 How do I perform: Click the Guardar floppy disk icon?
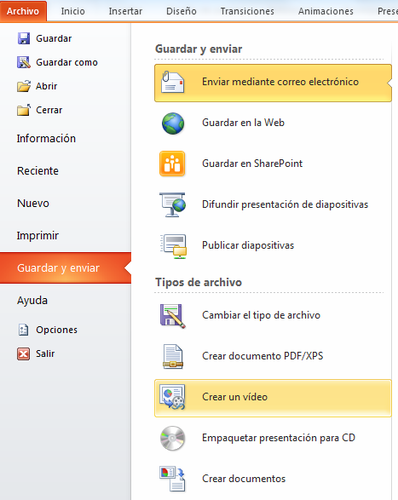(24, 38)
